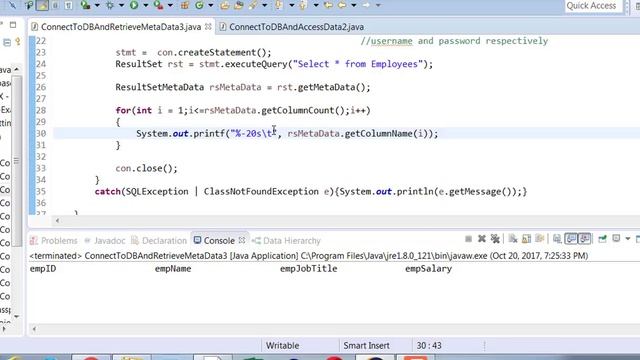
Task: Close the ConnectToDBAndRetrieveMetaData3.java tab
Action: [x=208, y=27]
